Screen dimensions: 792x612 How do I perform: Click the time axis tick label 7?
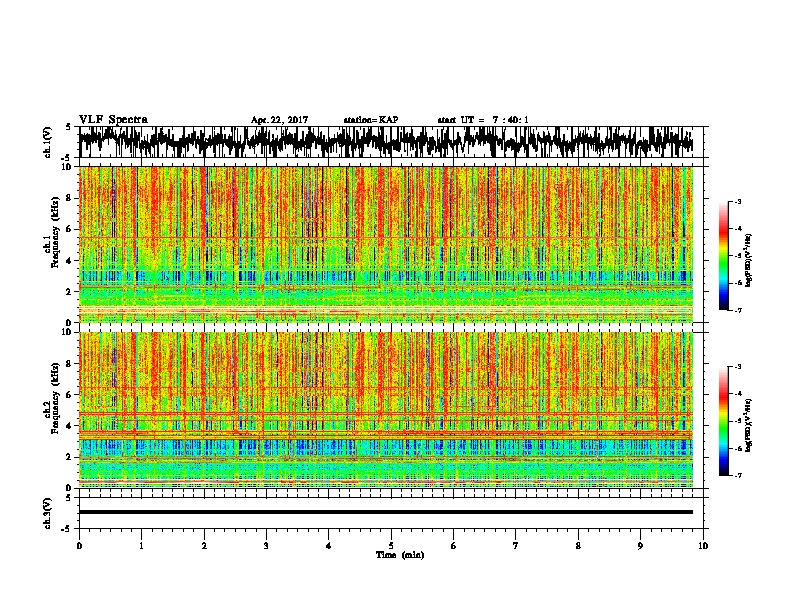click(516, 545)
